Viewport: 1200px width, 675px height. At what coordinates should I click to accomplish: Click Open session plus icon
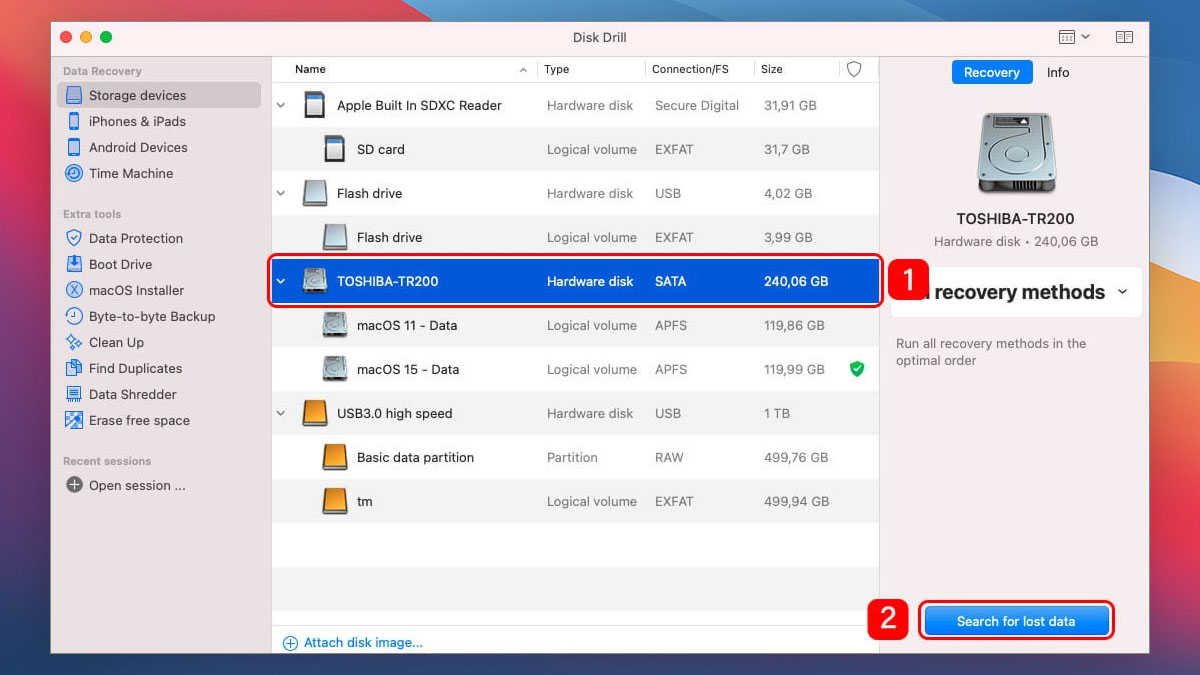tap(74, 485)
